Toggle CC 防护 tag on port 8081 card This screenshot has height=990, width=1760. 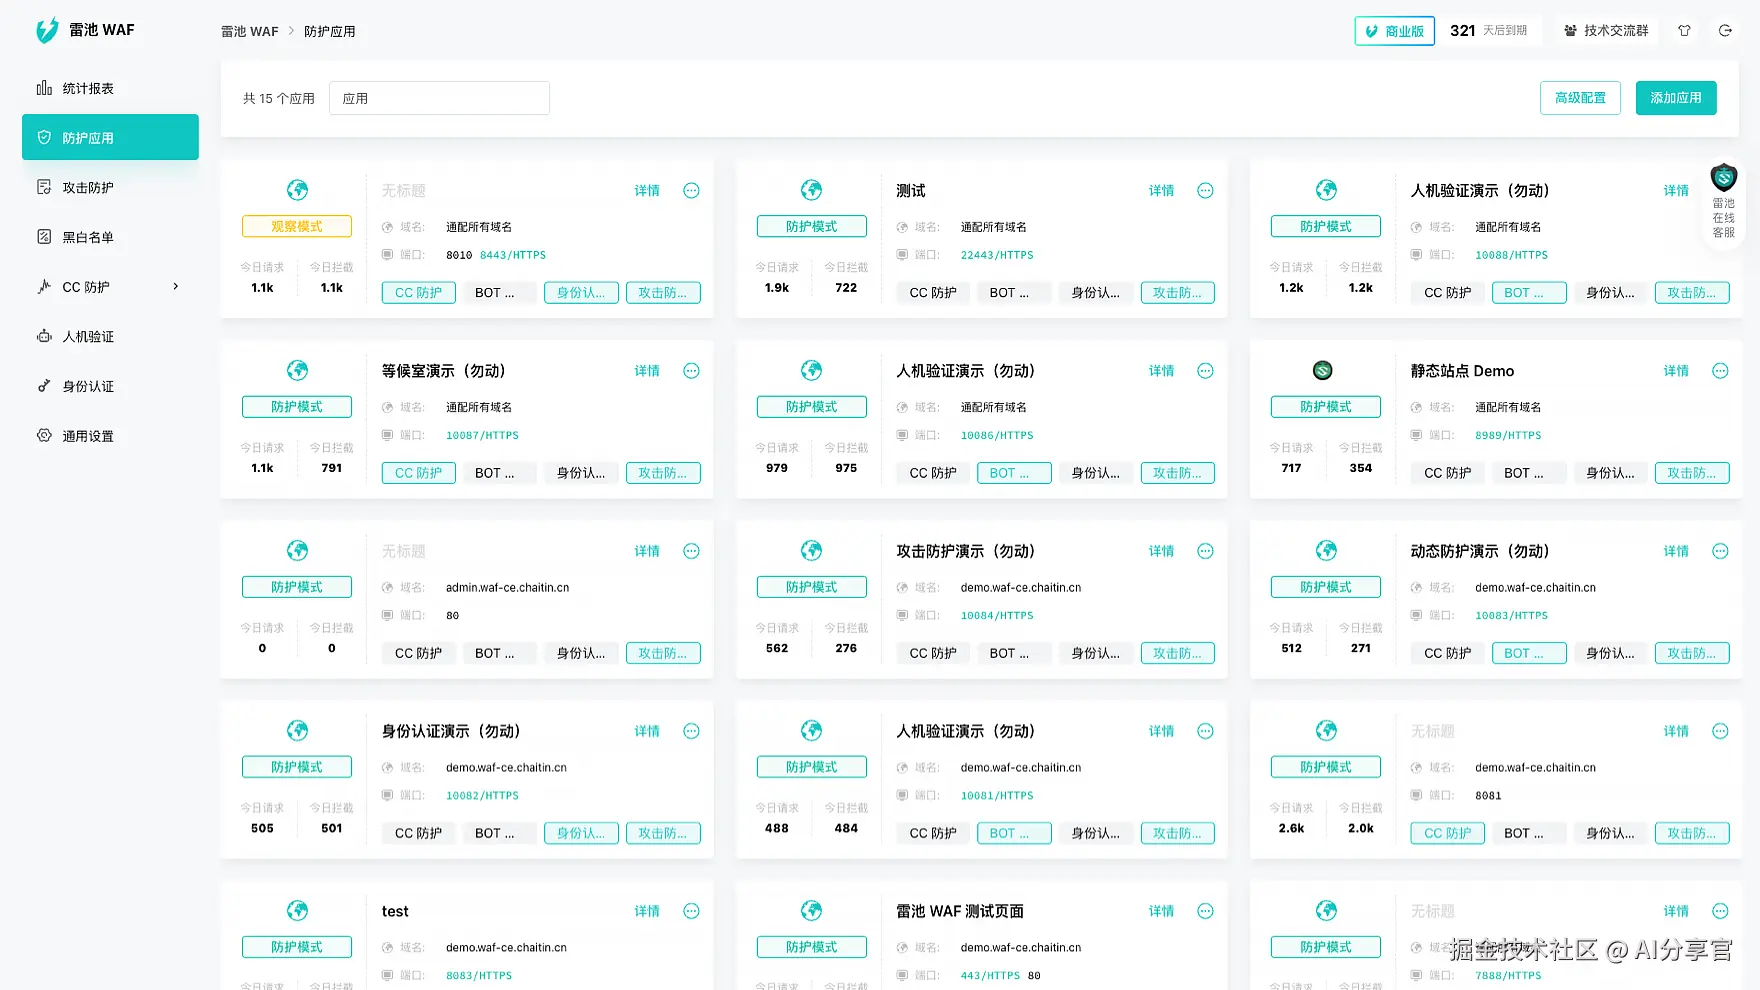coord(1448,833)
